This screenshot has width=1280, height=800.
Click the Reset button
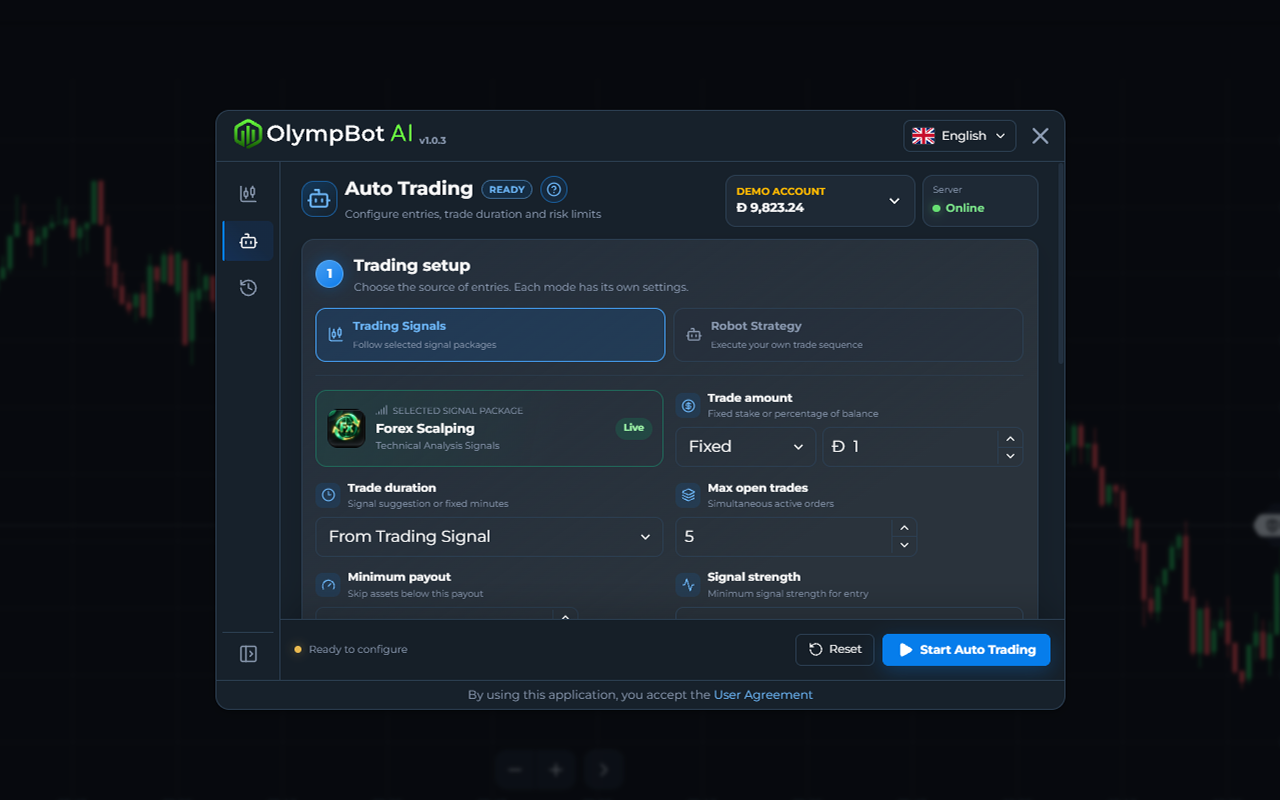click(x=835, y=650)
